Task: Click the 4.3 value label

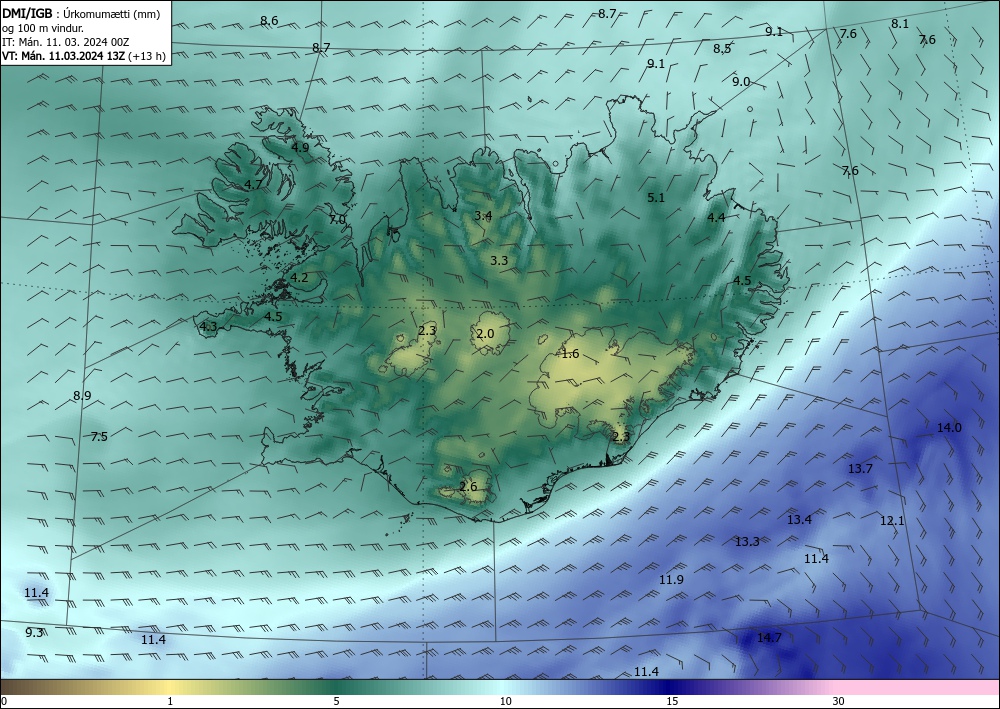Action: coord(209,326)
